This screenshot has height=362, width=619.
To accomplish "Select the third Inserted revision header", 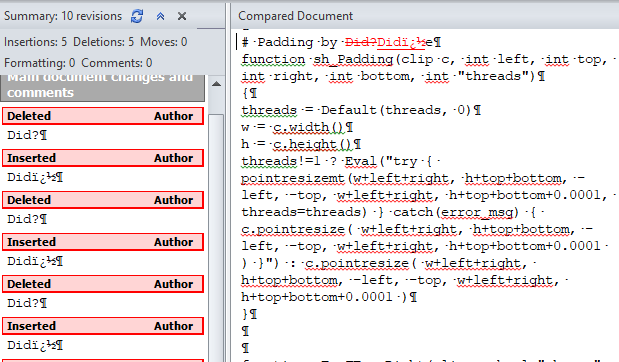I will click(103, 326).
